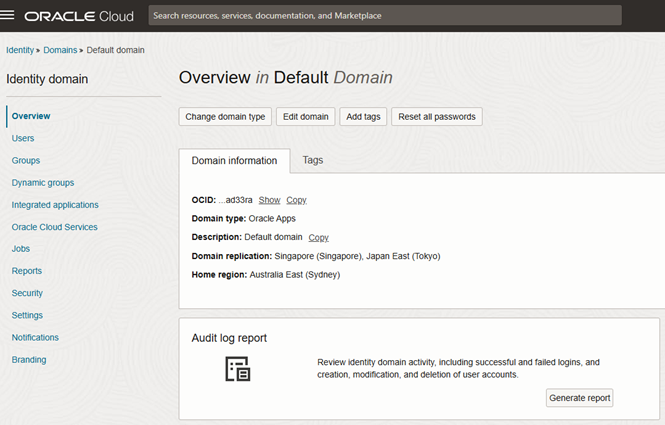Open Notifications in the sidebar
The height and width of the screenshot is (425, 665).
click(35, 338)
